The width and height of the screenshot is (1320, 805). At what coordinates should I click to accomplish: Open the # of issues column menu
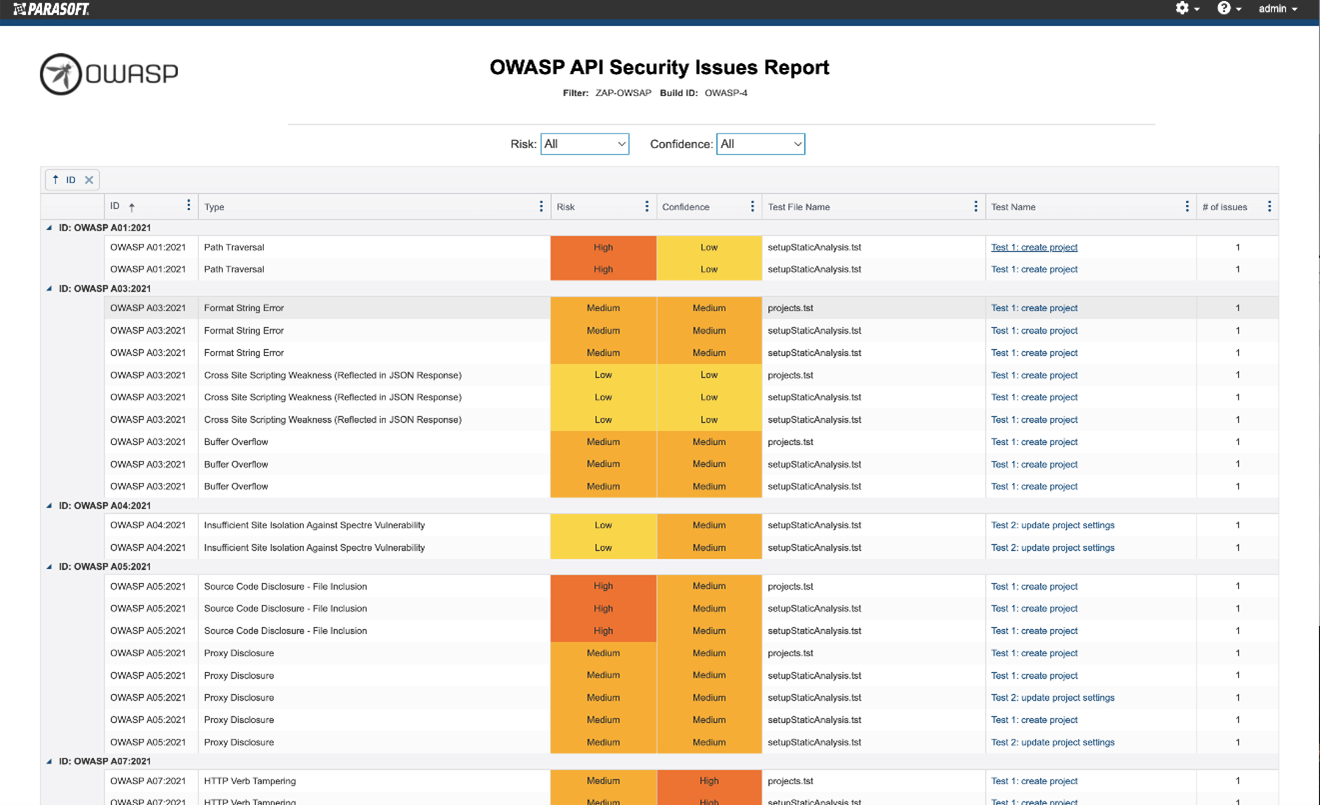1269,206
